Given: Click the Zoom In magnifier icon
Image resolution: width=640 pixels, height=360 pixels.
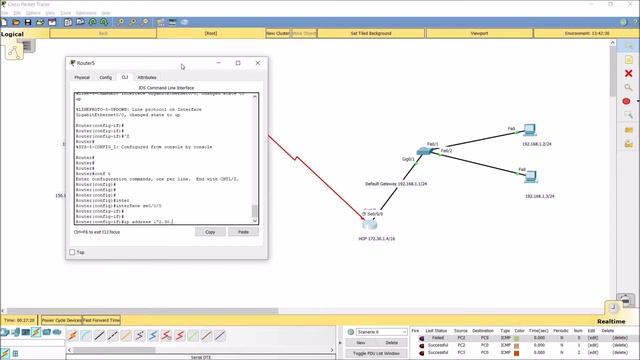Looking at the screenshot, I should pyautogui.click(x=121, y=22).
